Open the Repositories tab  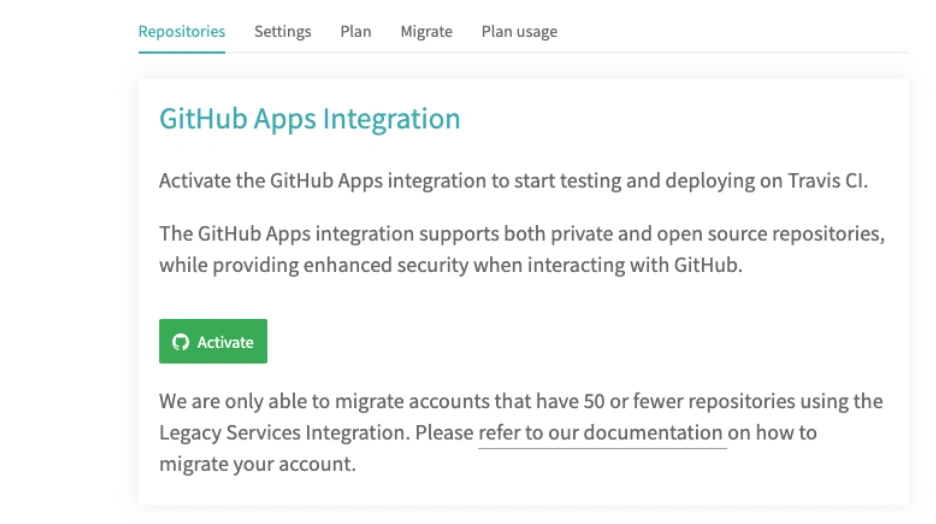[x=181, y=32]
